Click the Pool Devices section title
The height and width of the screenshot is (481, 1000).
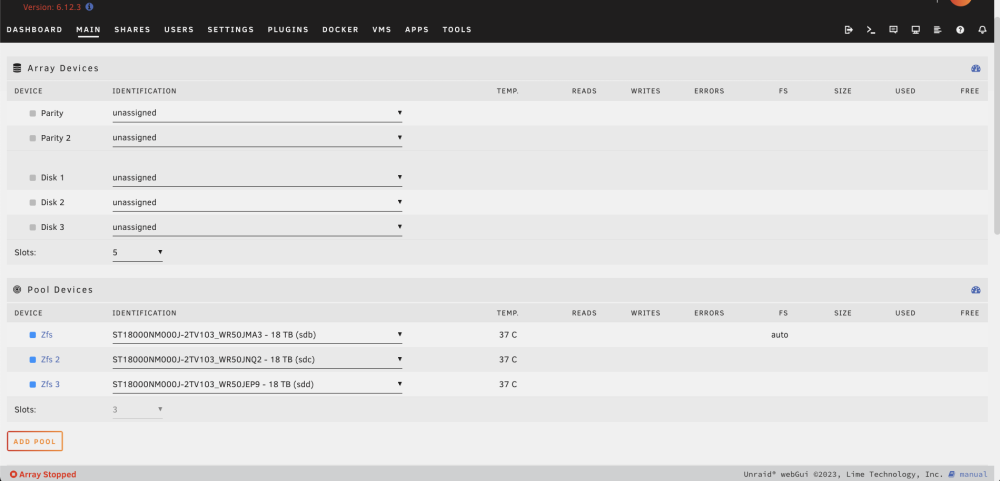(60, 290)
